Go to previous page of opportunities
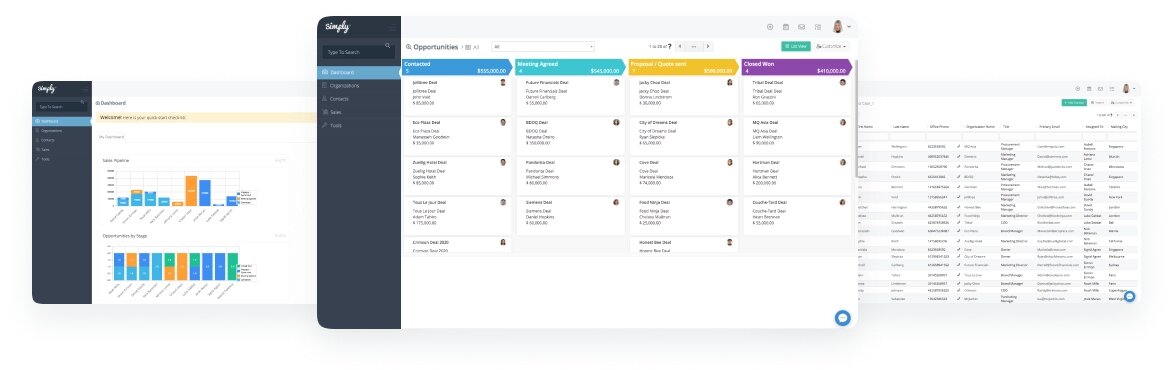Screen dimensions: 1174x377 [x=679, y=46]
